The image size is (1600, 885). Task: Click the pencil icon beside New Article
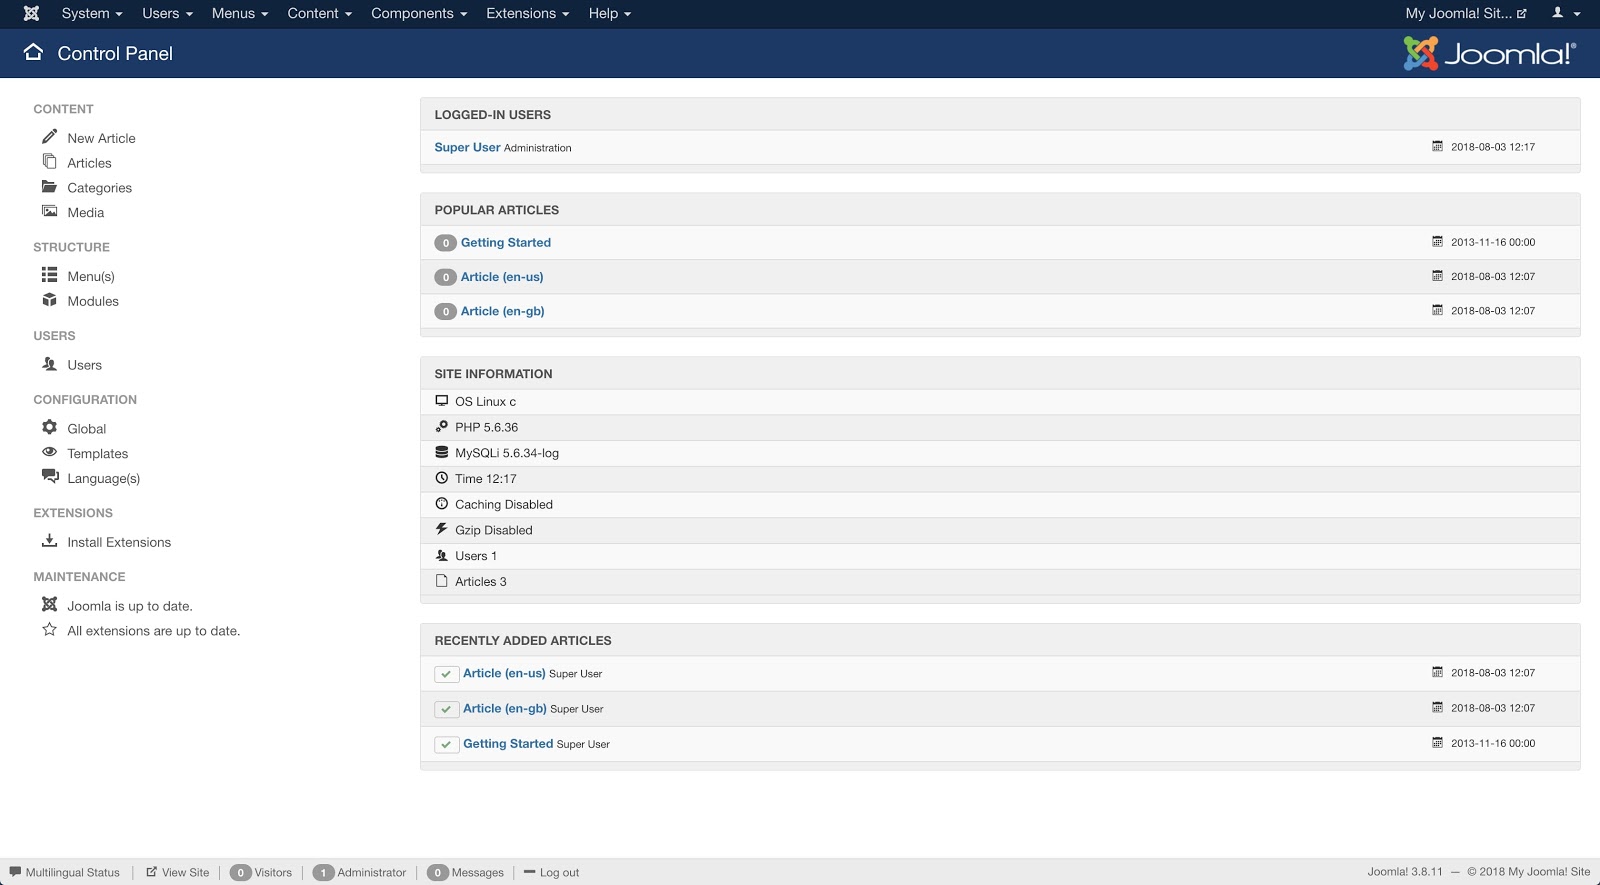[x=49, y=136]
